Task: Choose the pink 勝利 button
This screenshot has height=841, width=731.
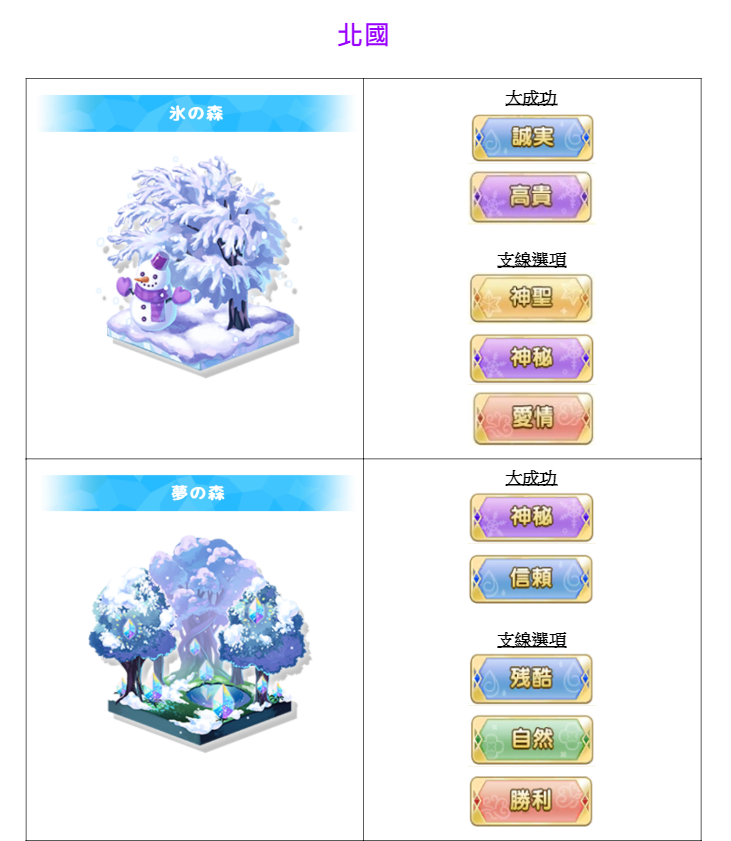Action: pos(530,801)
